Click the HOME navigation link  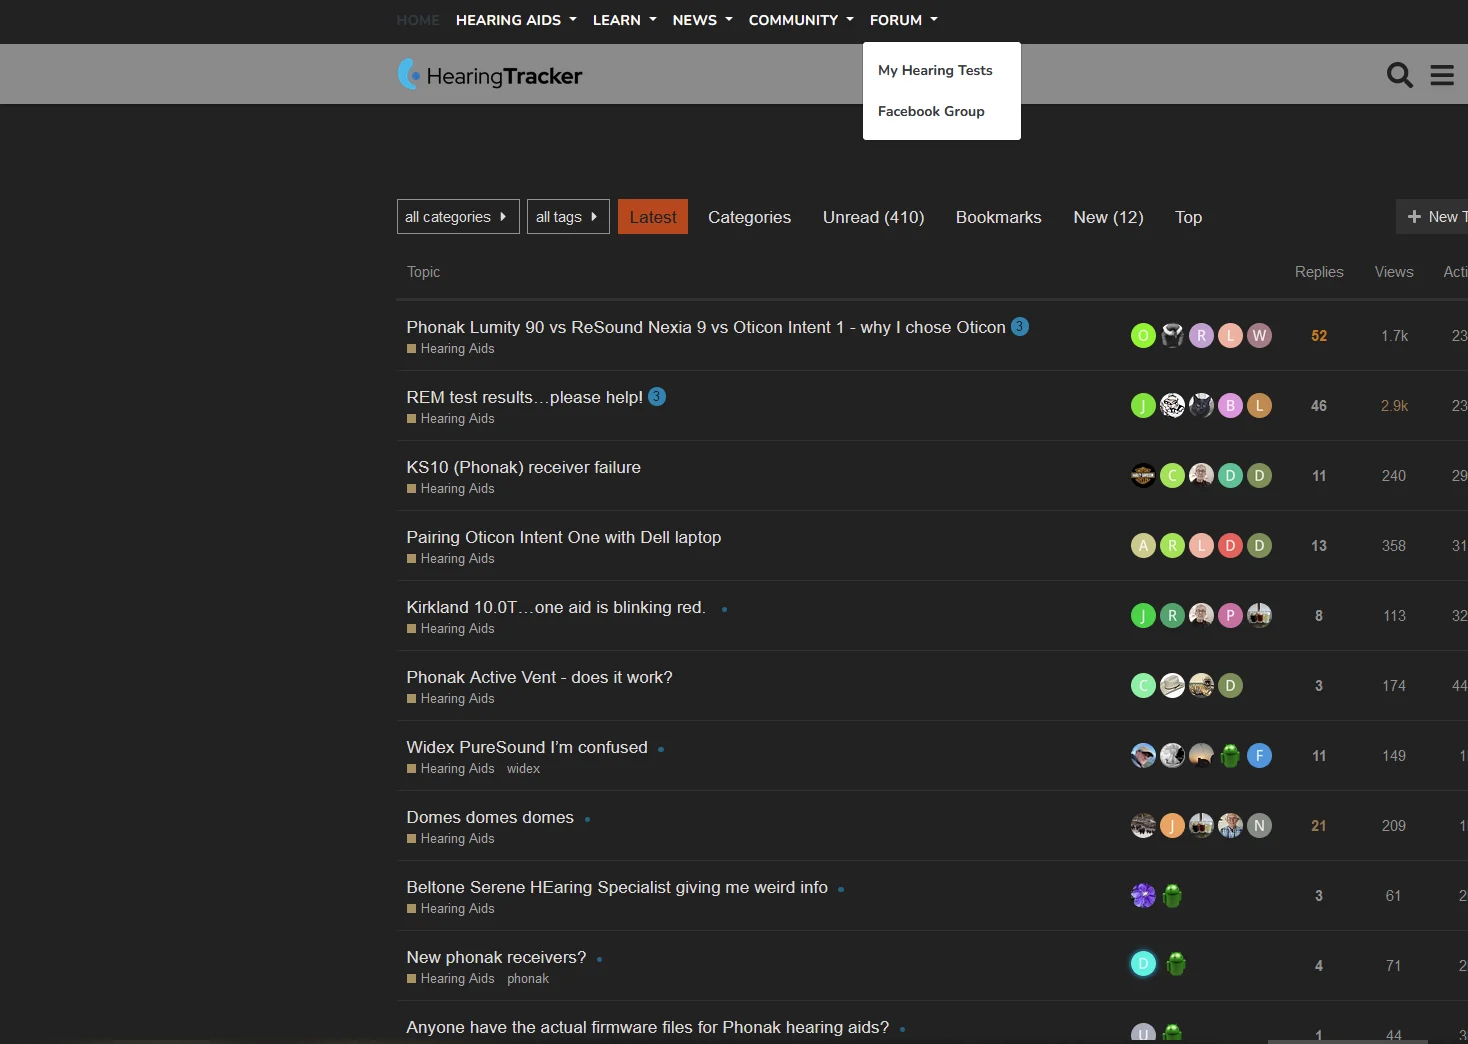[x=418, y=20]
